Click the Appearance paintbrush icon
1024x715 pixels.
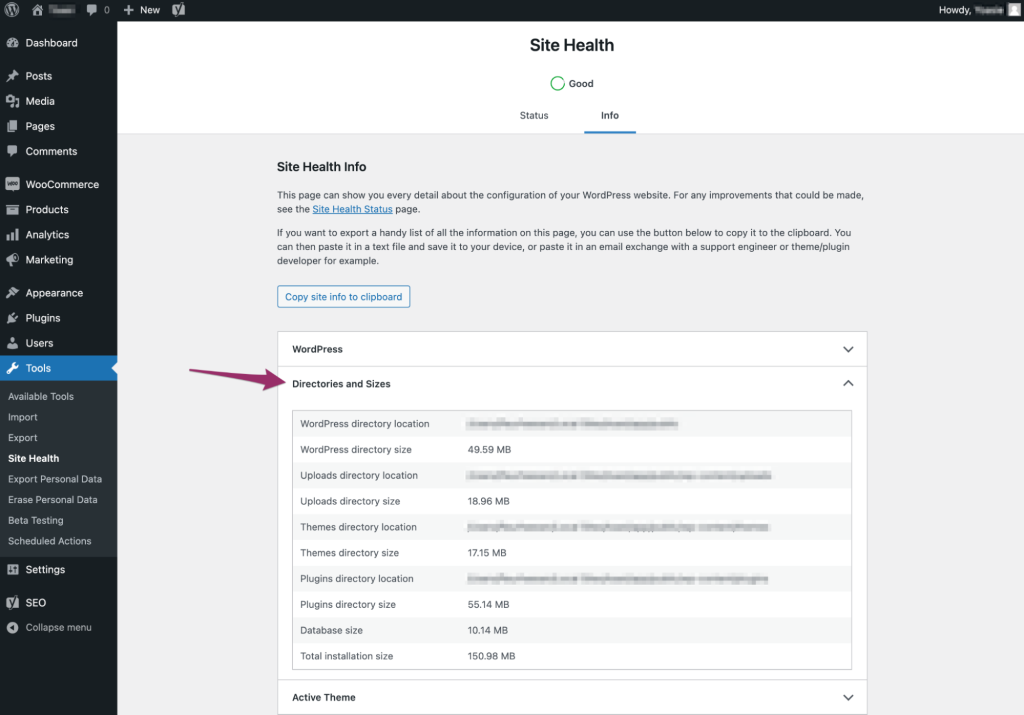[x=12, y=293]
